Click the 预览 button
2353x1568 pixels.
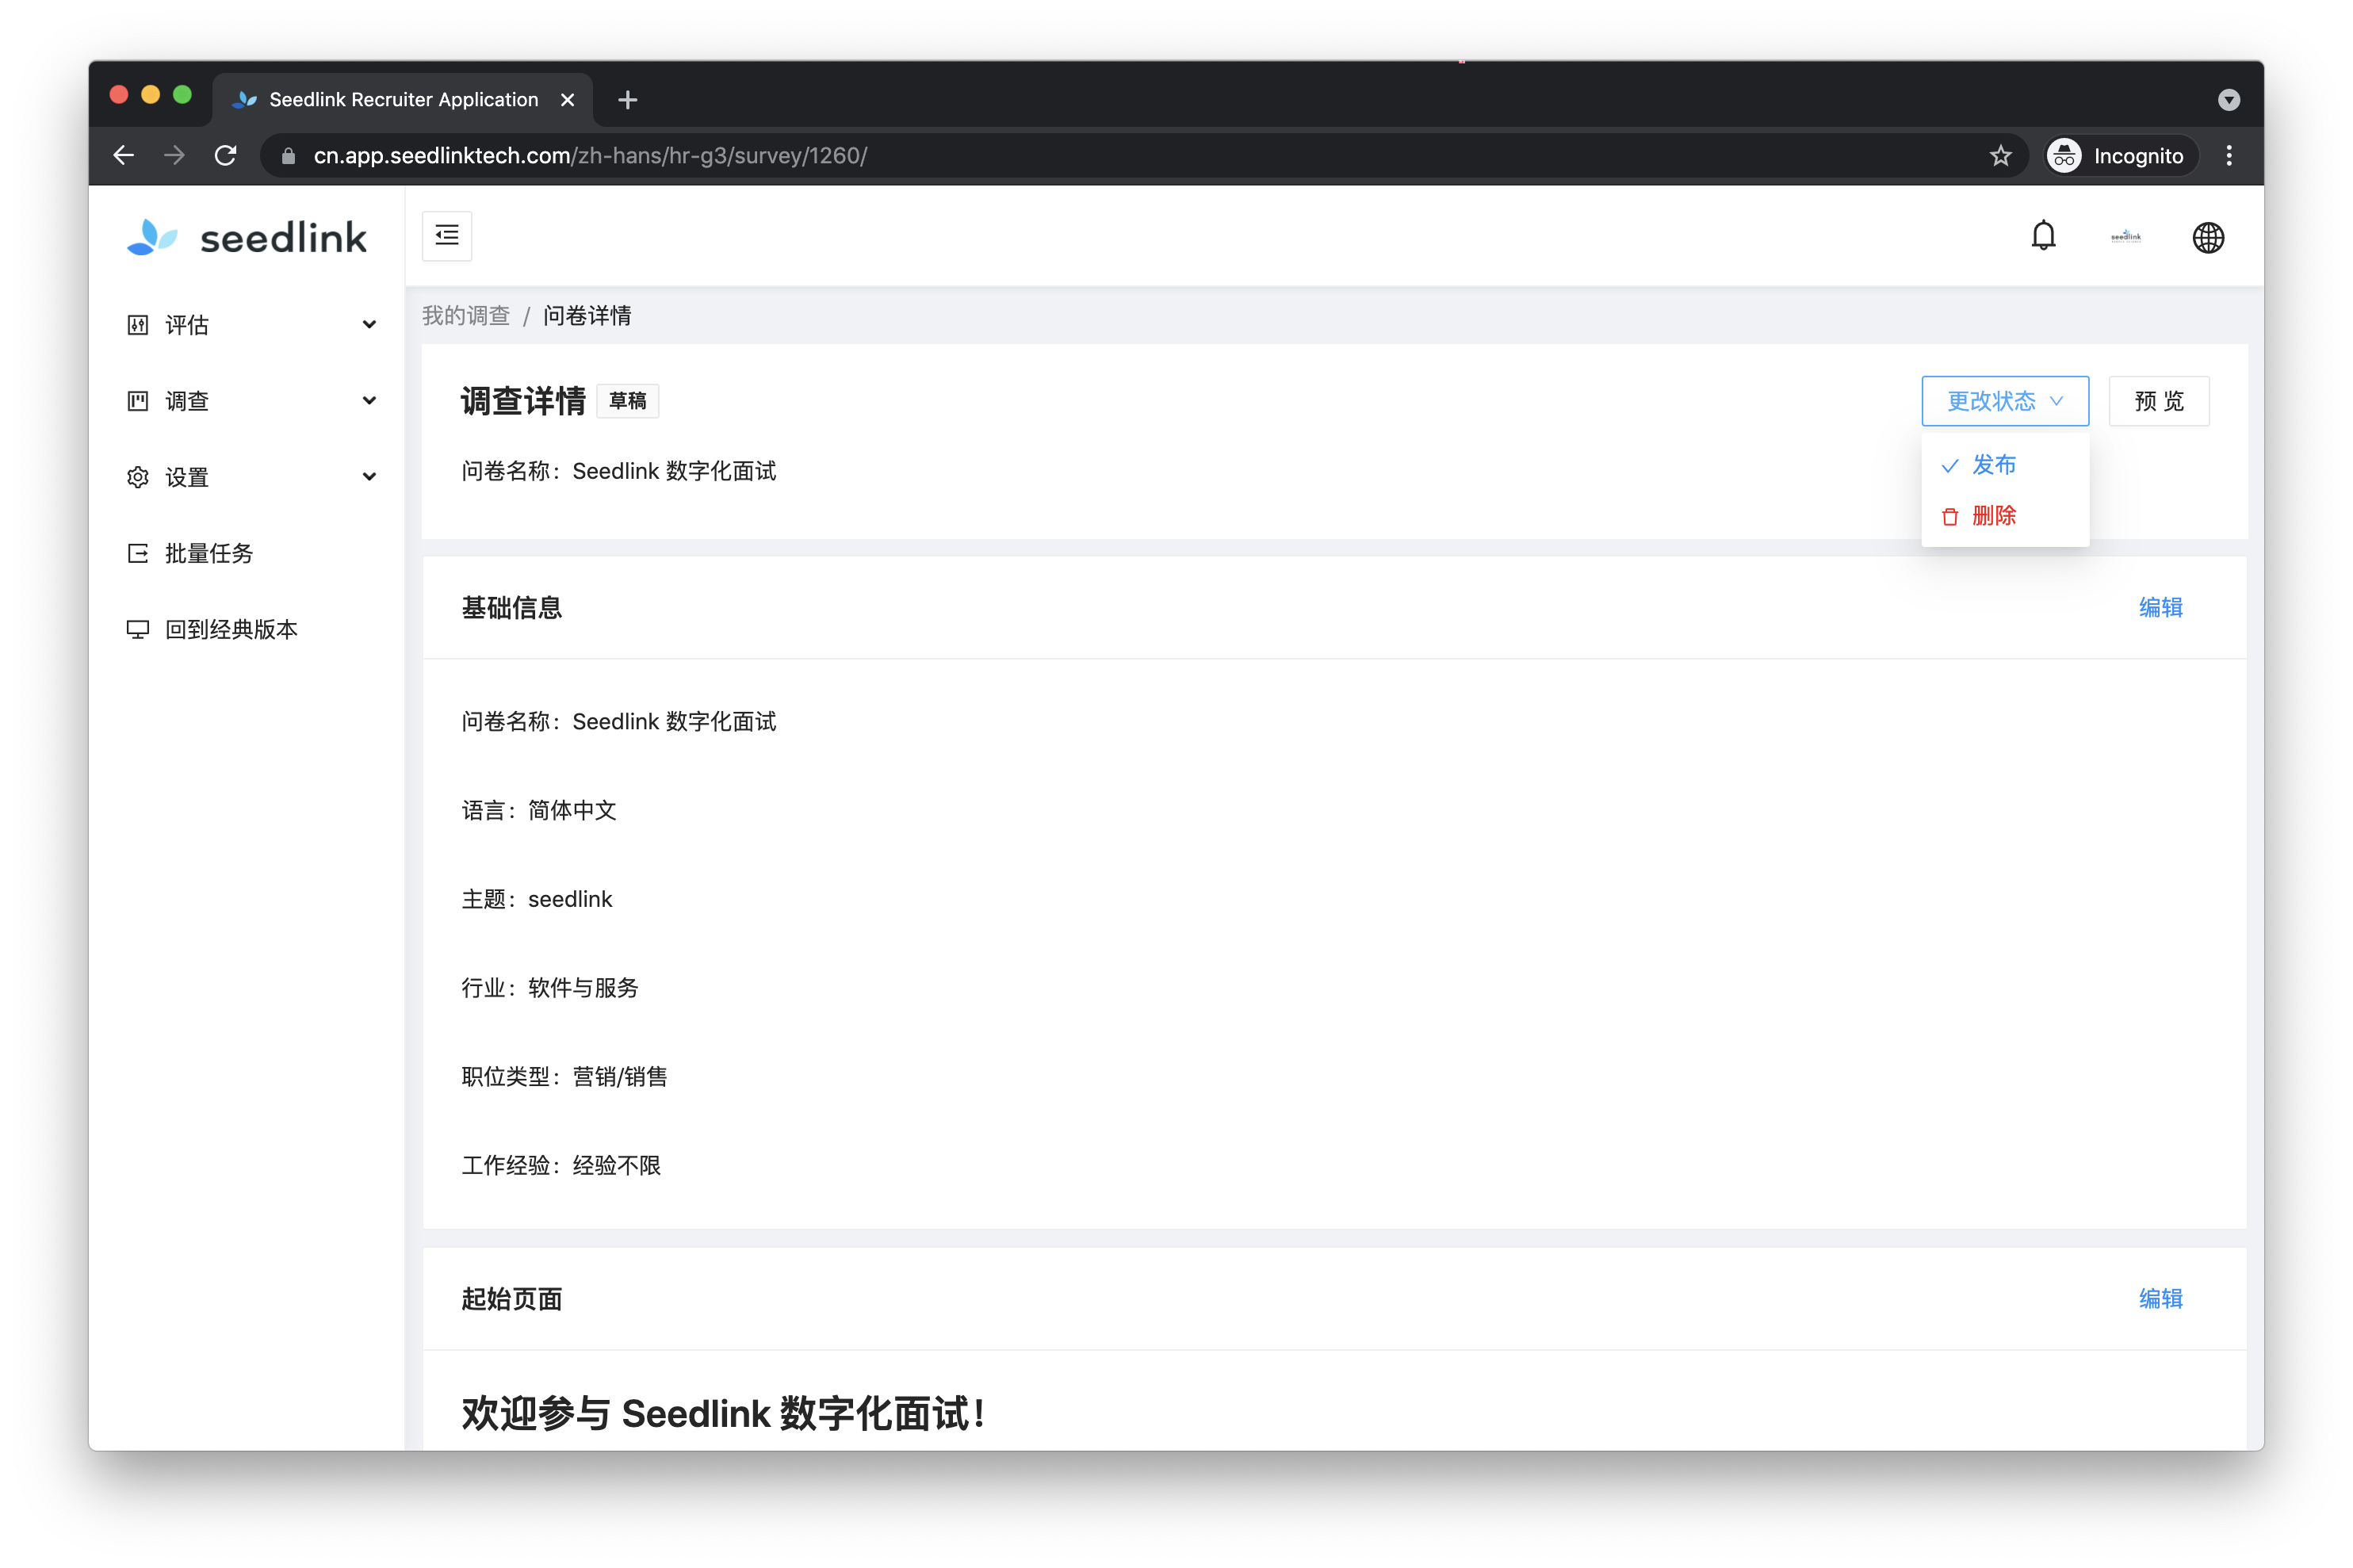tap(2158, 401)
